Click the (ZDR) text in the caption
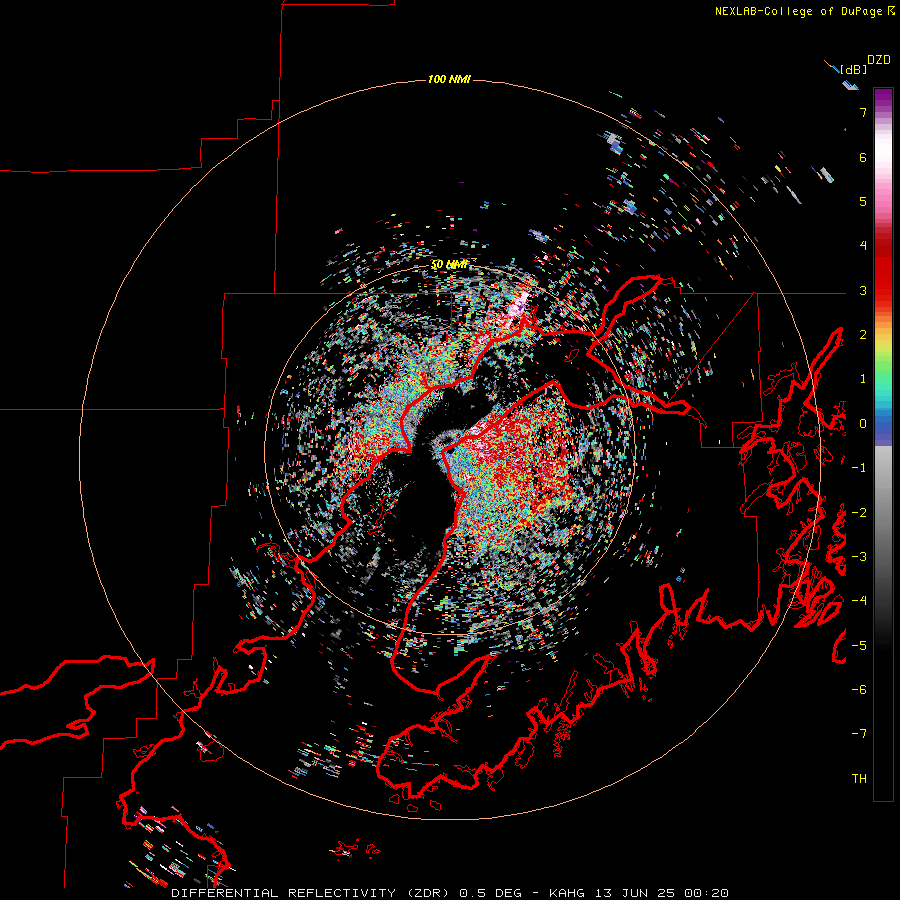Image resolution: width=900 pixels, height=900 pixels. [429, 893]
